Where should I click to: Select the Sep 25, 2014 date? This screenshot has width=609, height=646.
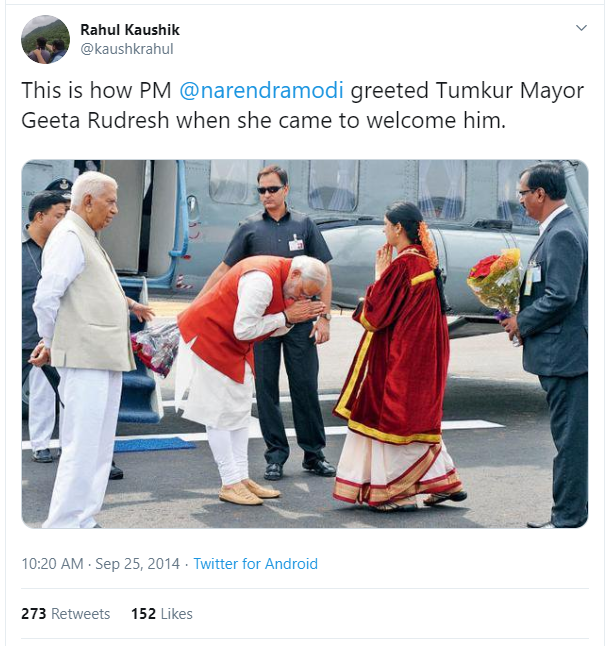click(138, 564)
